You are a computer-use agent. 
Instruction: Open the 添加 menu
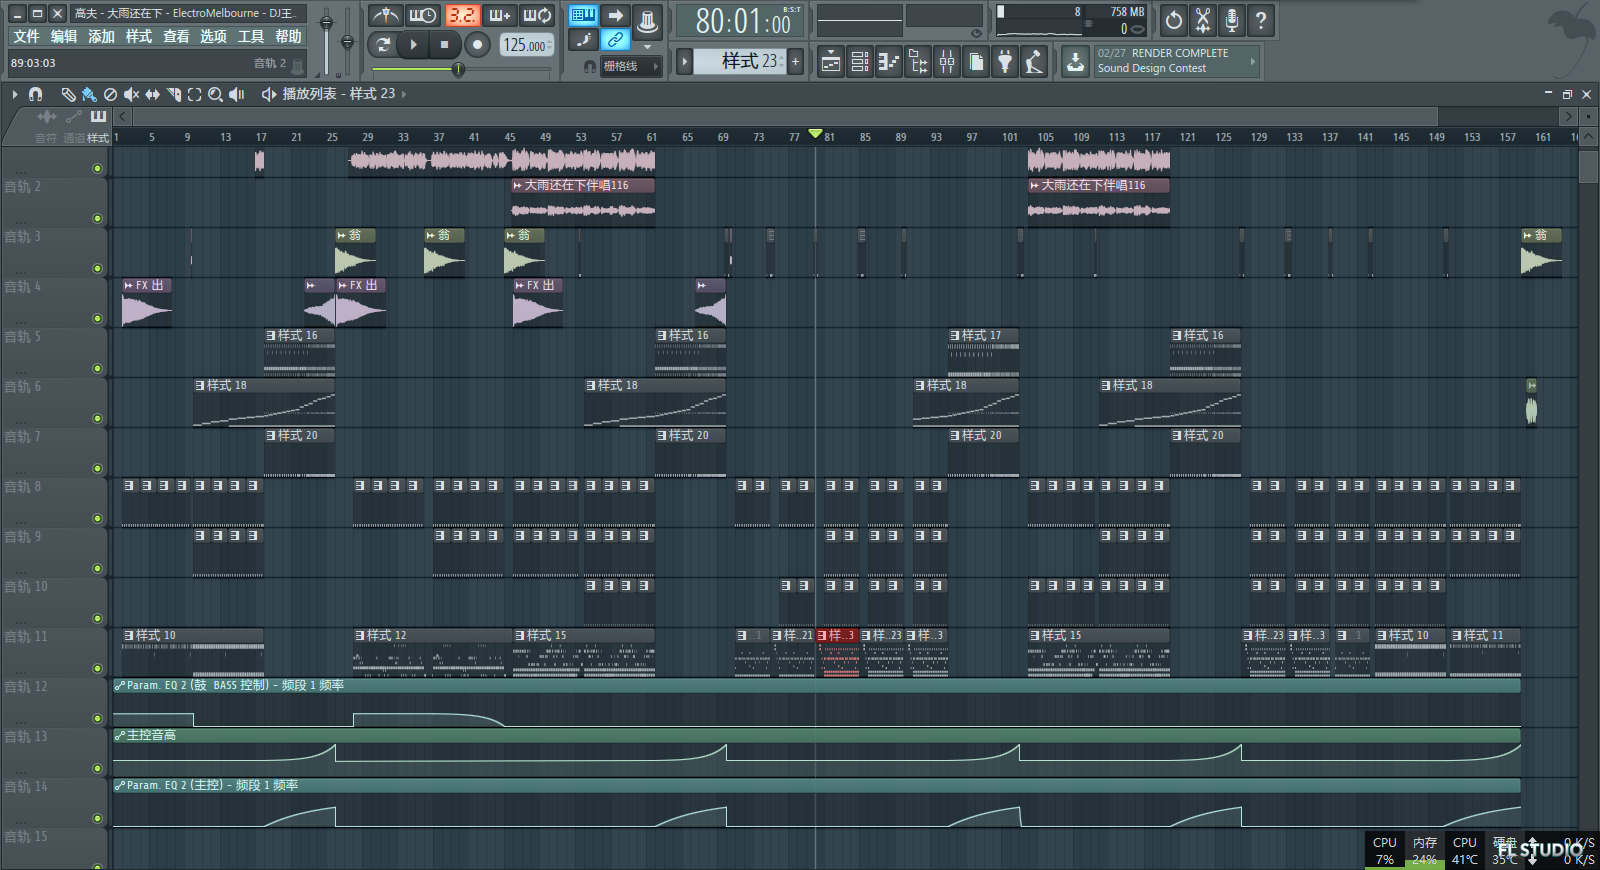tap(101, 37)
